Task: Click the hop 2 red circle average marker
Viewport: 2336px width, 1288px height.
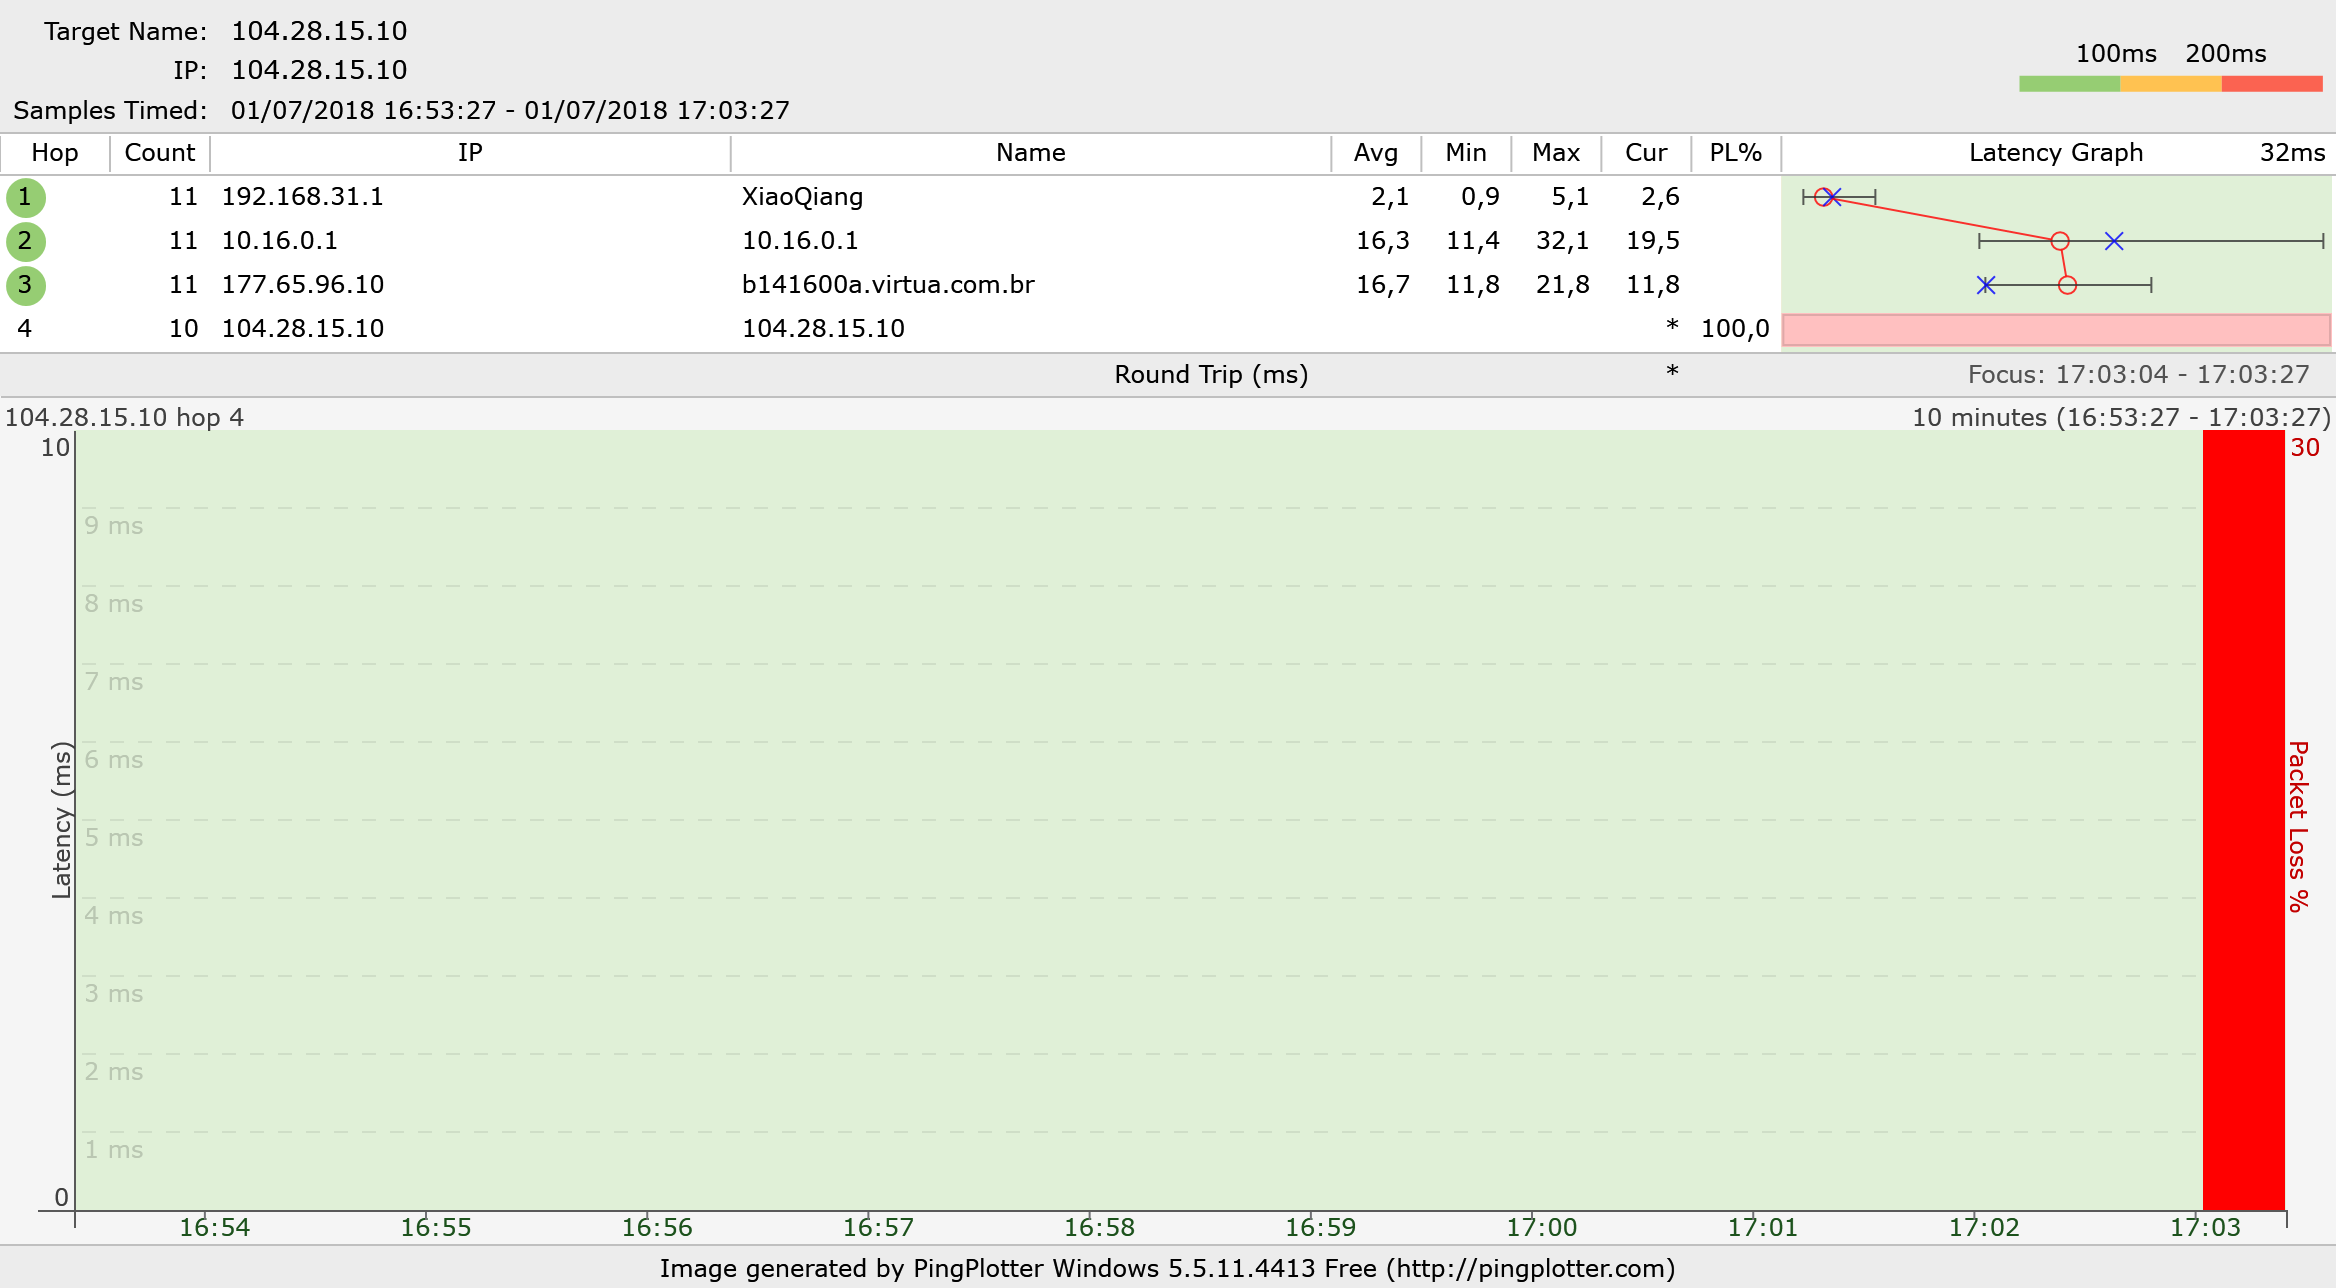Action: (2060, 241)
